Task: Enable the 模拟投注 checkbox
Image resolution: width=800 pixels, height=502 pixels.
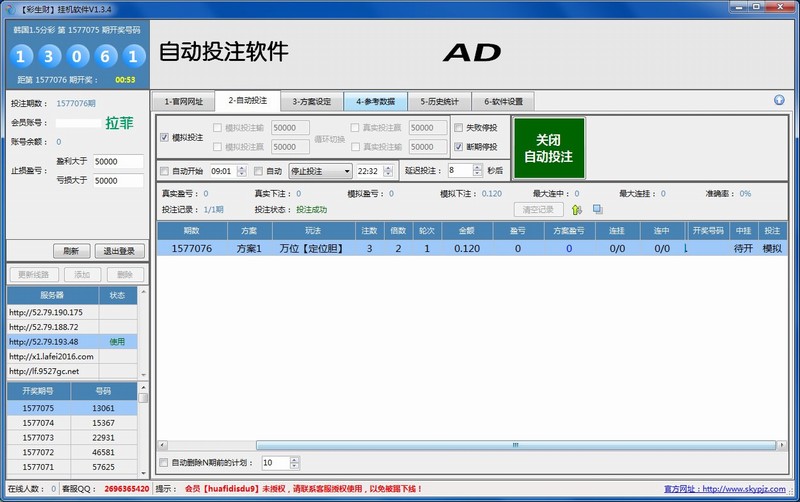Action: tap(165, 137)
